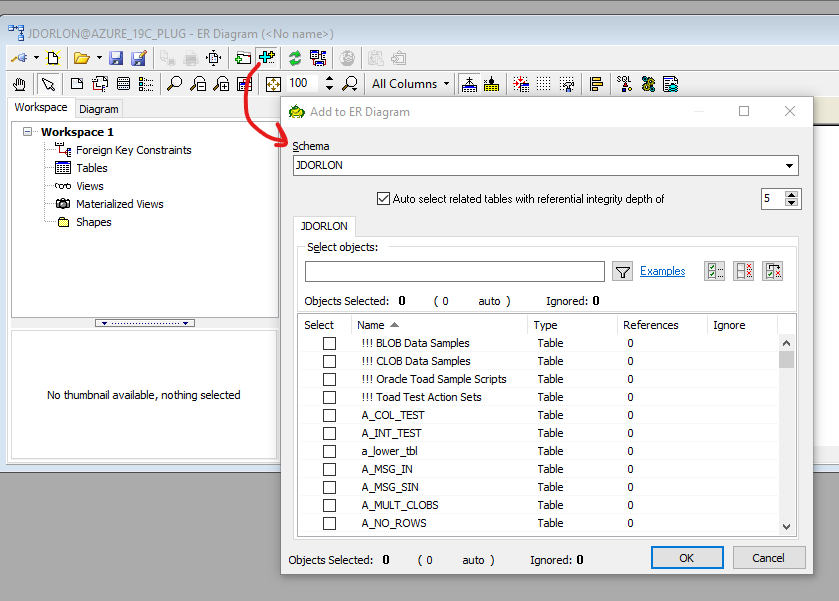This screenshot has height=601, width=839.
Task: Check the !!! CLOB Data Samples row
Action: click(x=330, y=361)
